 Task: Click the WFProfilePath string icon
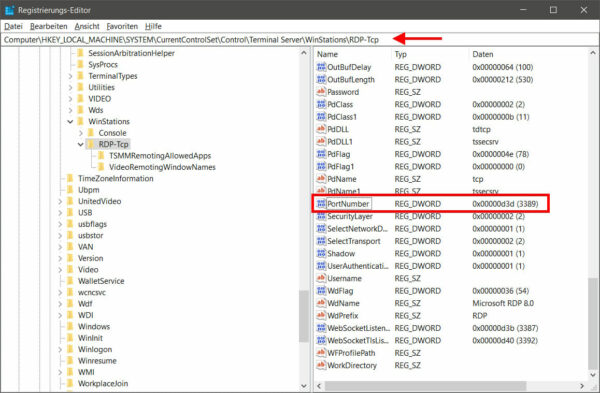321,353
